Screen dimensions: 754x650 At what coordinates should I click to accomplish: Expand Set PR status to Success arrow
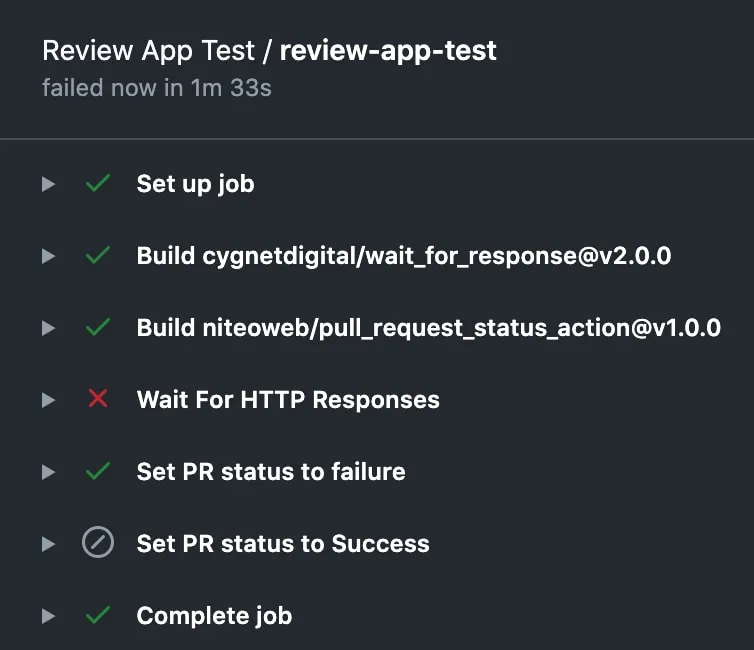pyautogui.click(x=49, y=544)
